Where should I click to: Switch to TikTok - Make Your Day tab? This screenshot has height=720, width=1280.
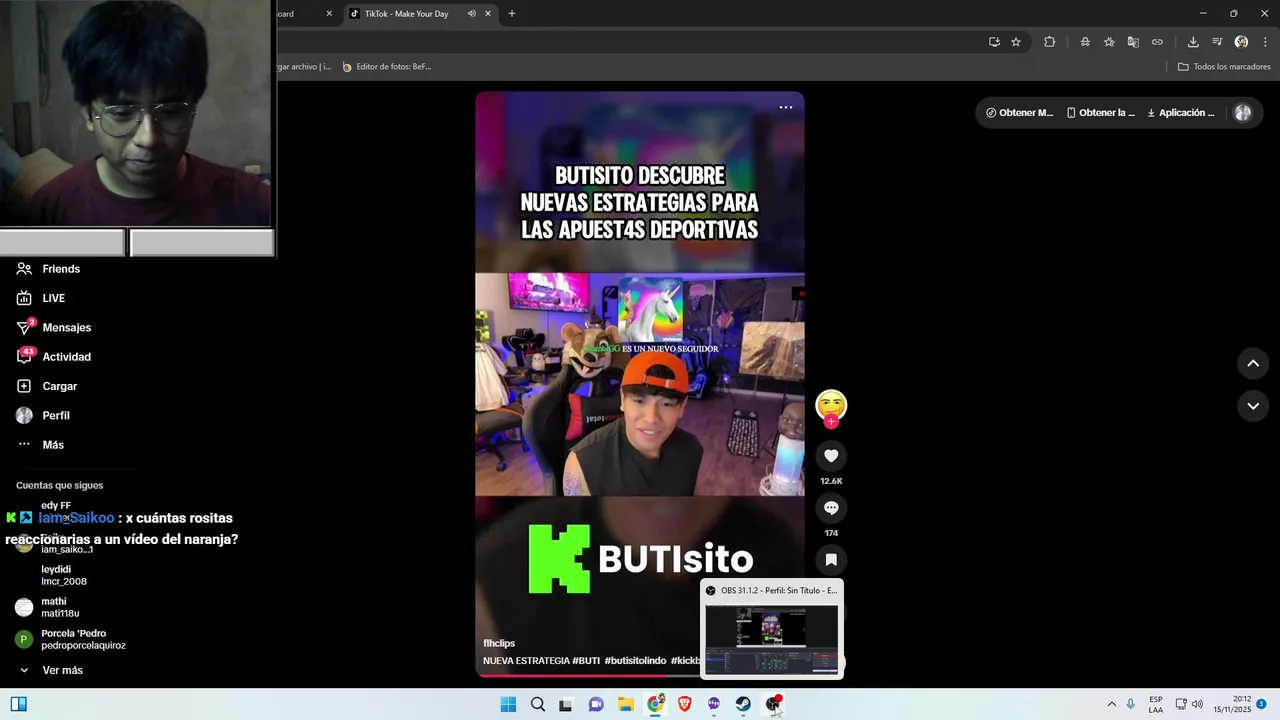point(406,14)
